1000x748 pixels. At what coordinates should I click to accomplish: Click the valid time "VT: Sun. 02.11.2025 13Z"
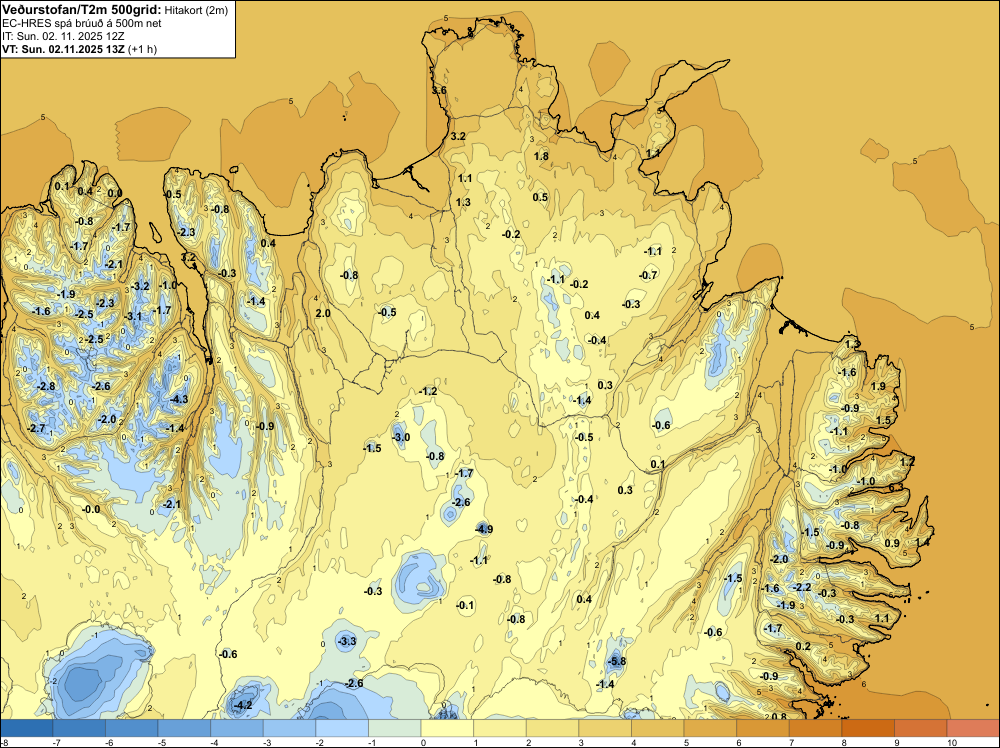point(64,49)
